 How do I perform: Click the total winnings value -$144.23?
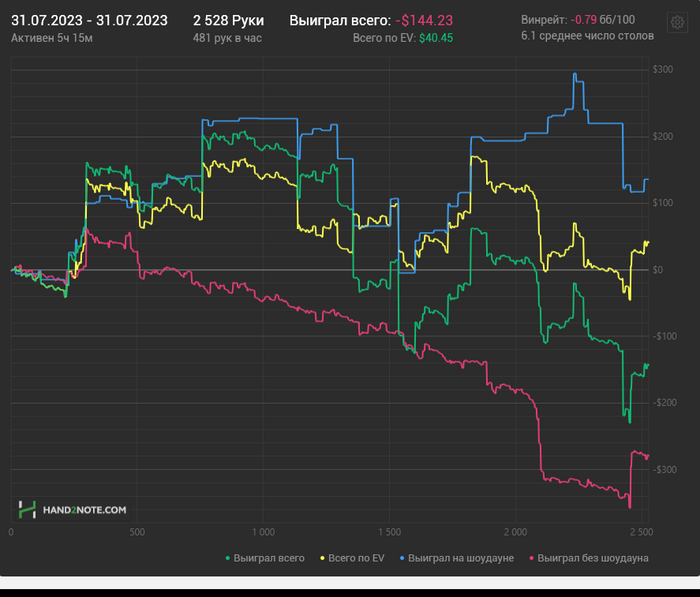coord(424,21)
